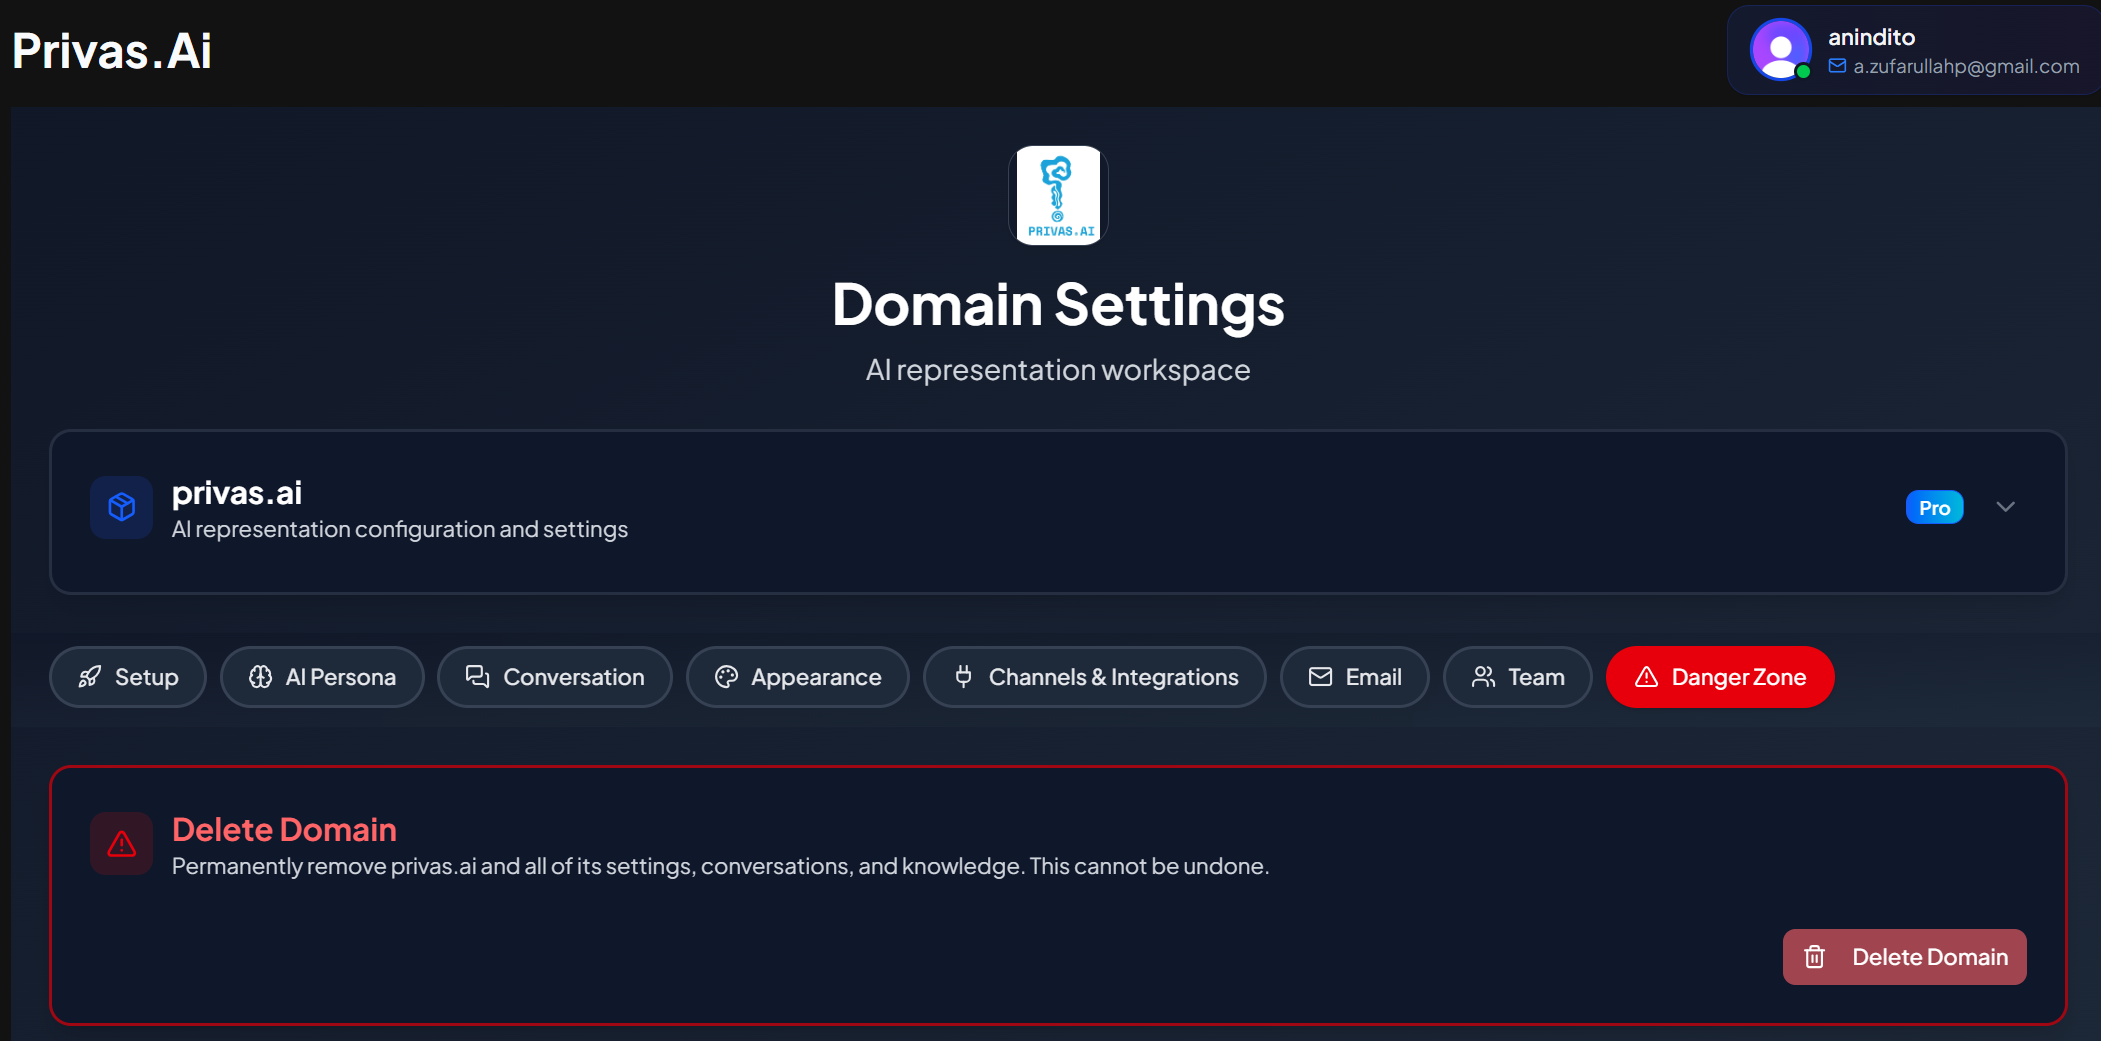Click the Pro plan badge
The width and height of the screenshot is (2101, 1041).
pyautogui.click(x=1934, y=507)
